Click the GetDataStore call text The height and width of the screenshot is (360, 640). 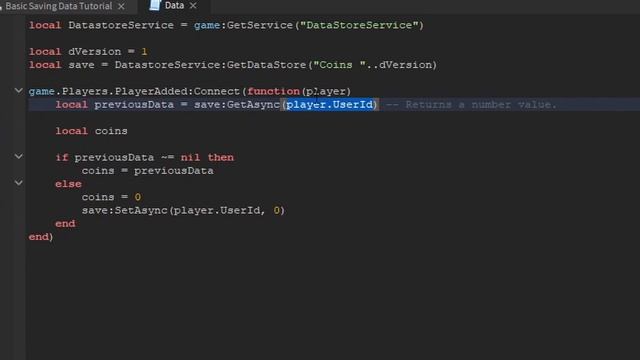(x=267, y=65)
